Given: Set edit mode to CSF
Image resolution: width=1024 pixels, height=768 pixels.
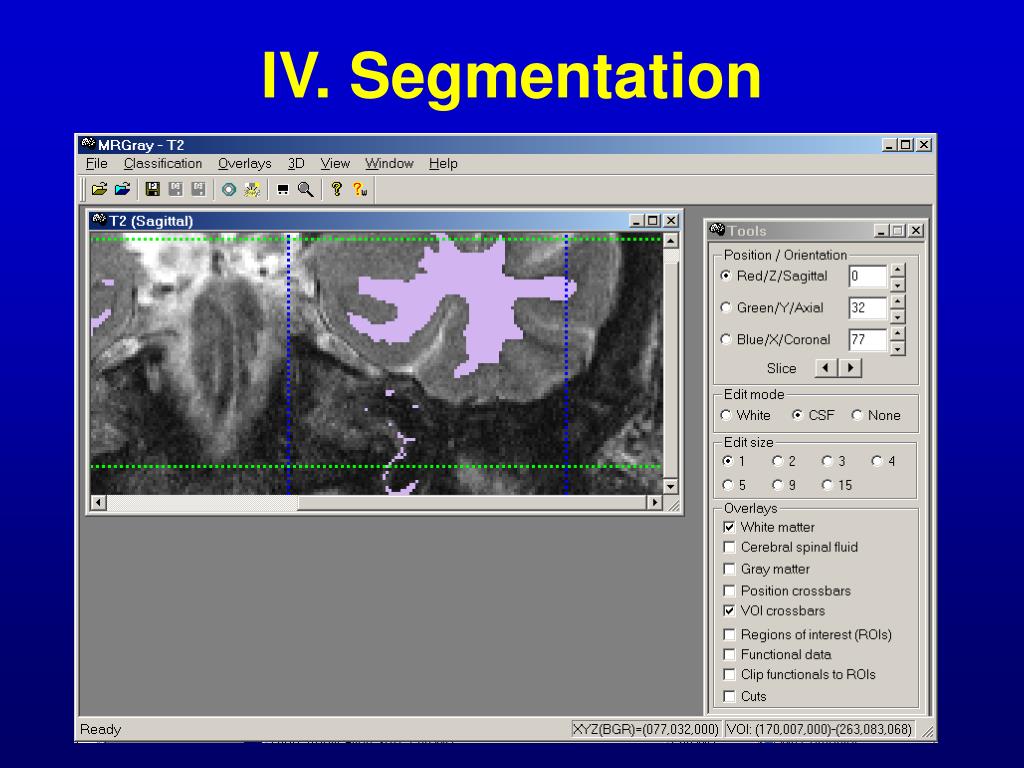Looking at the screenshot, I should point(797,415).
